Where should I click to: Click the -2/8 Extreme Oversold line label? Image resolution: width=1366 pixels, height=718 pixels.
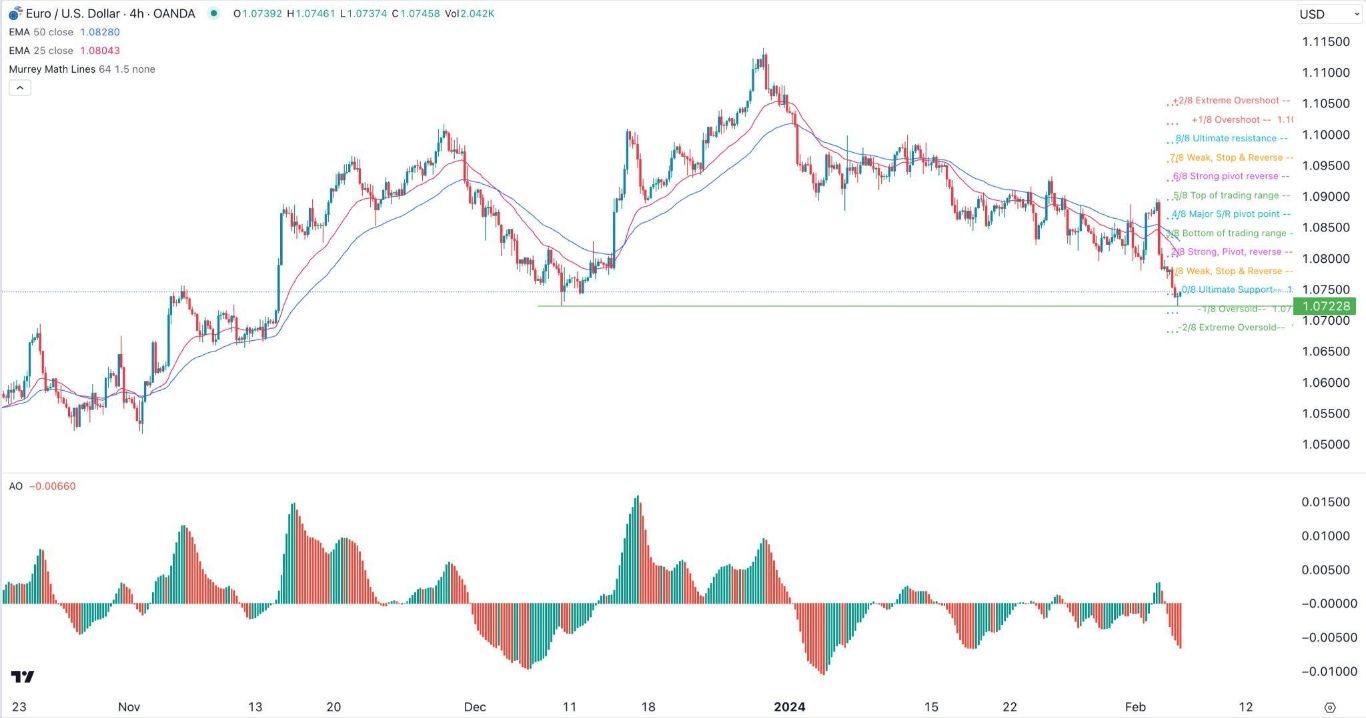1230,327
